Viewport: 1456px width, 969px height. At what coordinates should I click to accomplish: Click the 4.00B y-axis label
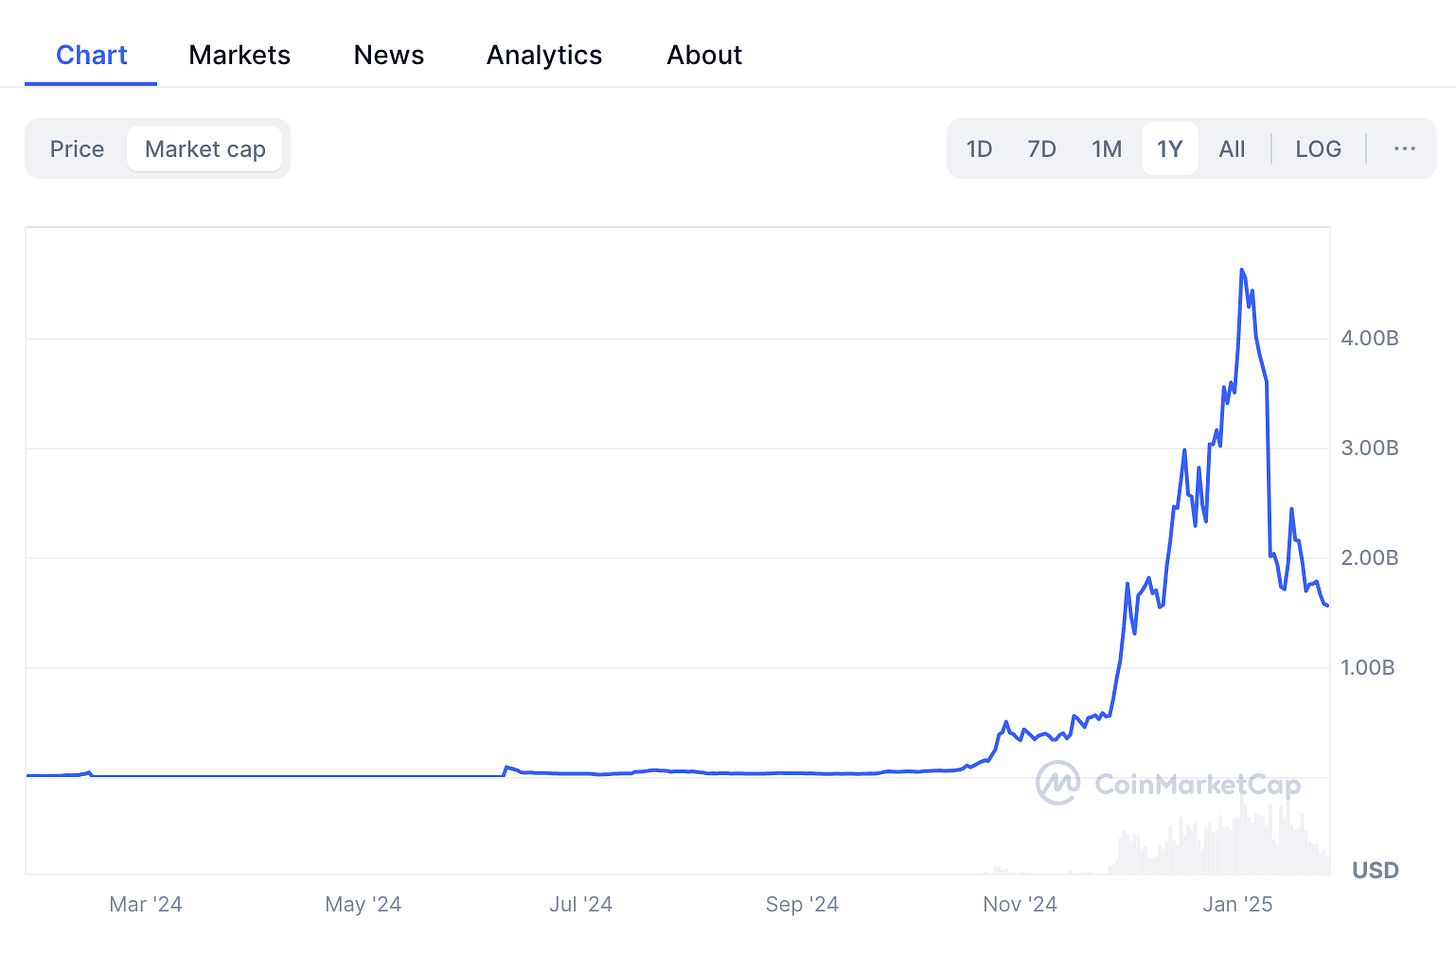point(1369,338)
